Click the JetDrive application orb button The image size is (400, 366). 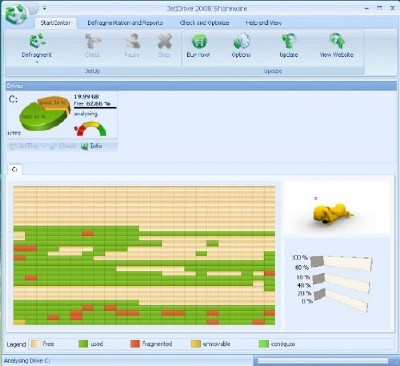(16, 14)
